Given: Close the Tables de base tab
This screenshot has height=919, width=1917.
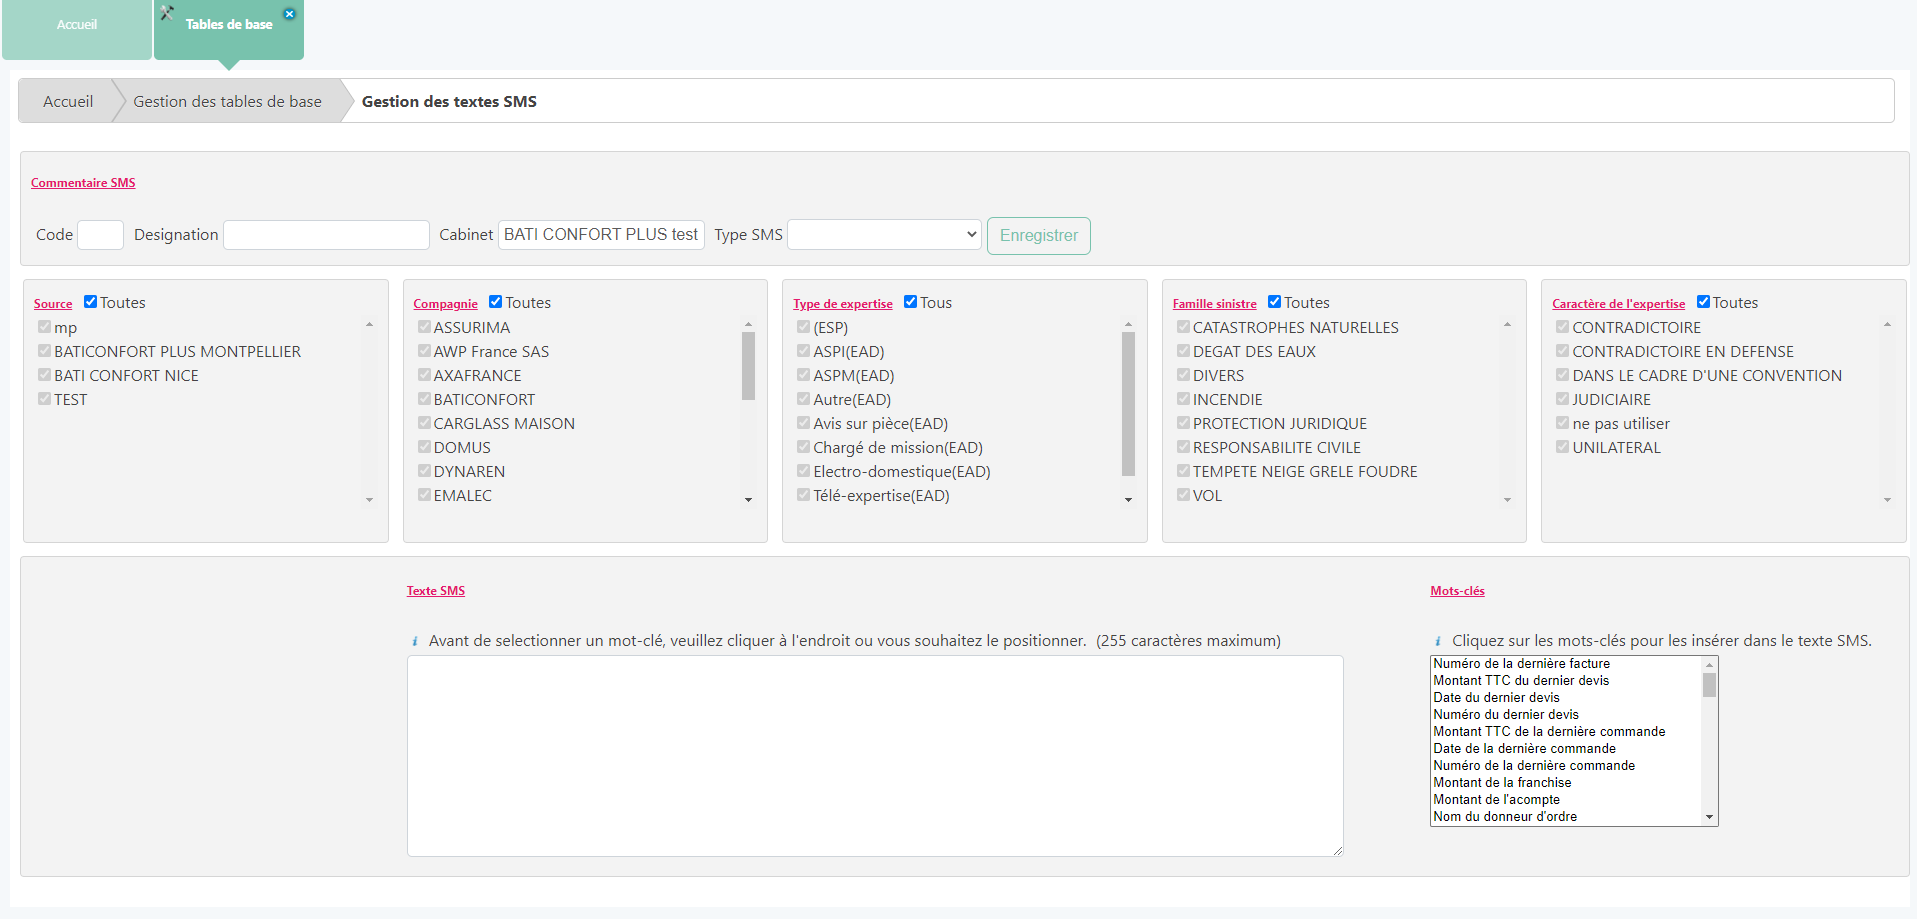Looking at the screenshot, I should pos(289,14).
